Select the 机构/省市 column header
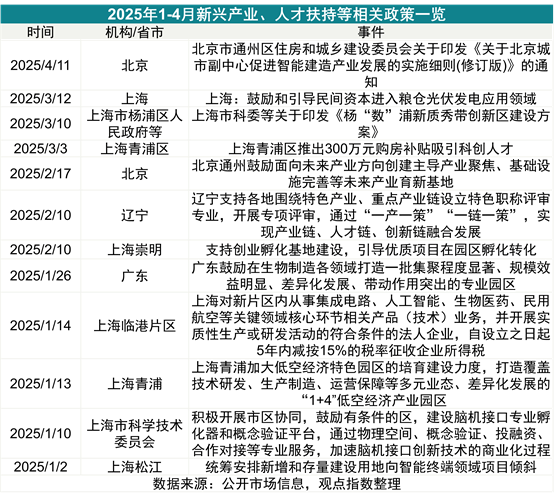Image resolution: width=554 pixels, height=500 pixels. pos(134,33)
